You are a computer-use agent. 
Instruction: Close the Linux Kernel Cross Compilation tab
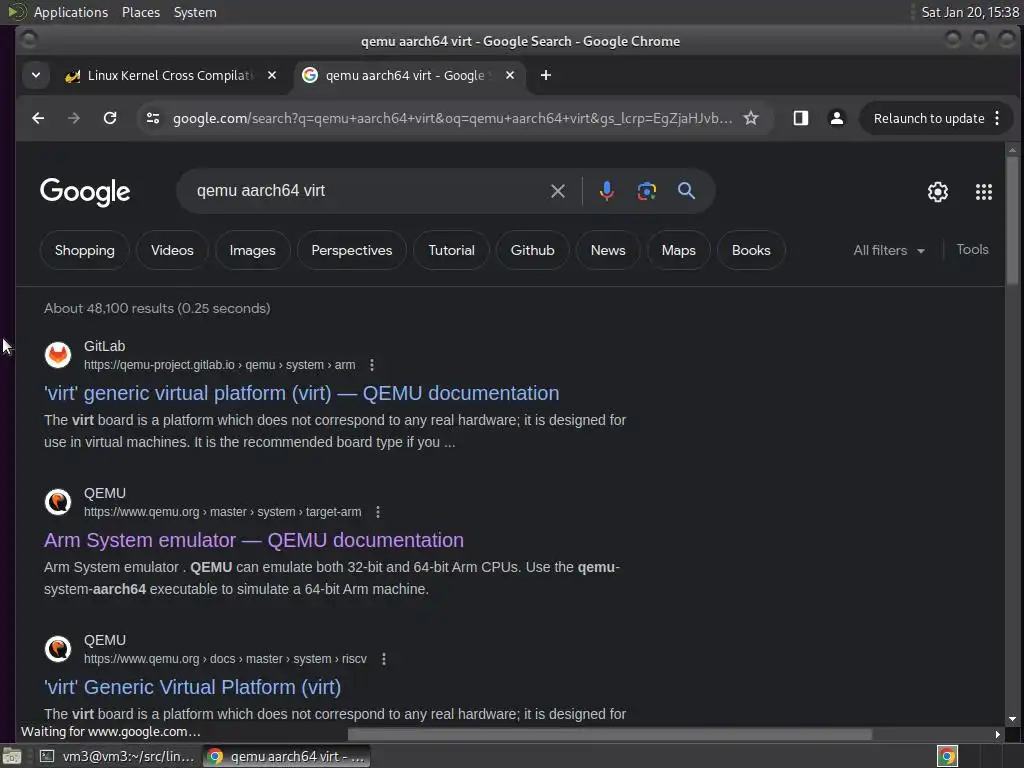tap(272, 76)
